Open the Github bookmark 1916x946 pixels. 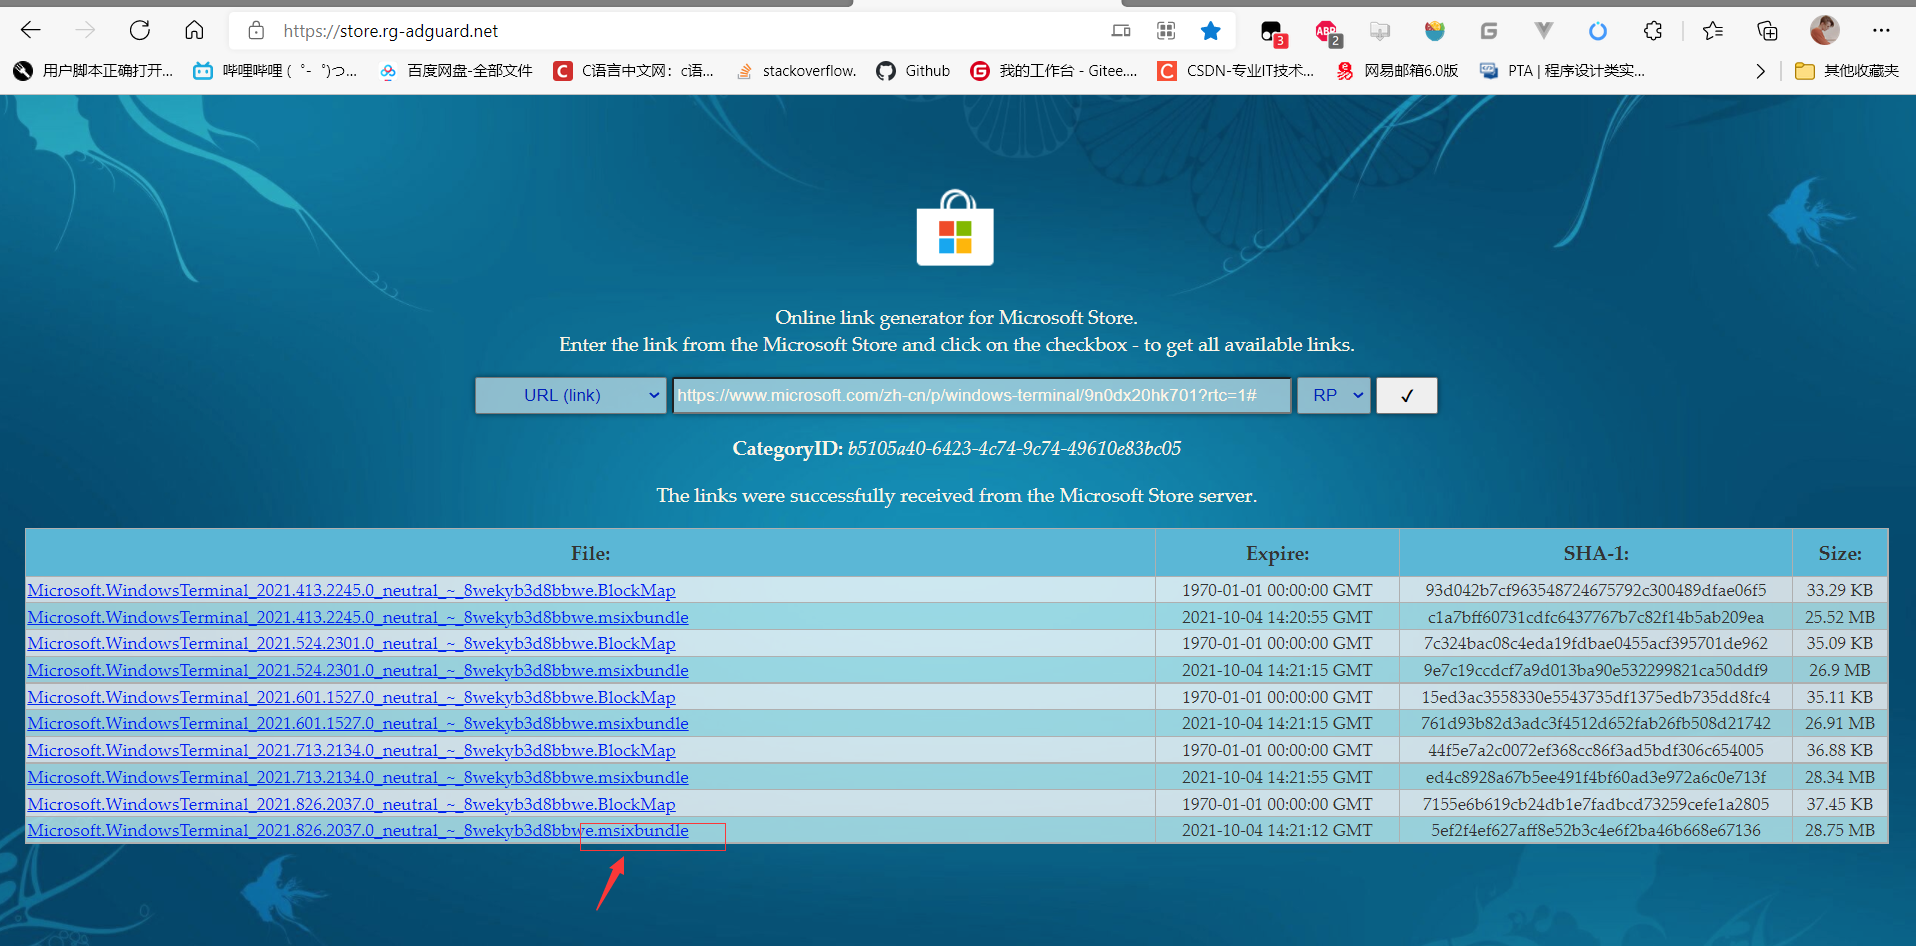913,71
